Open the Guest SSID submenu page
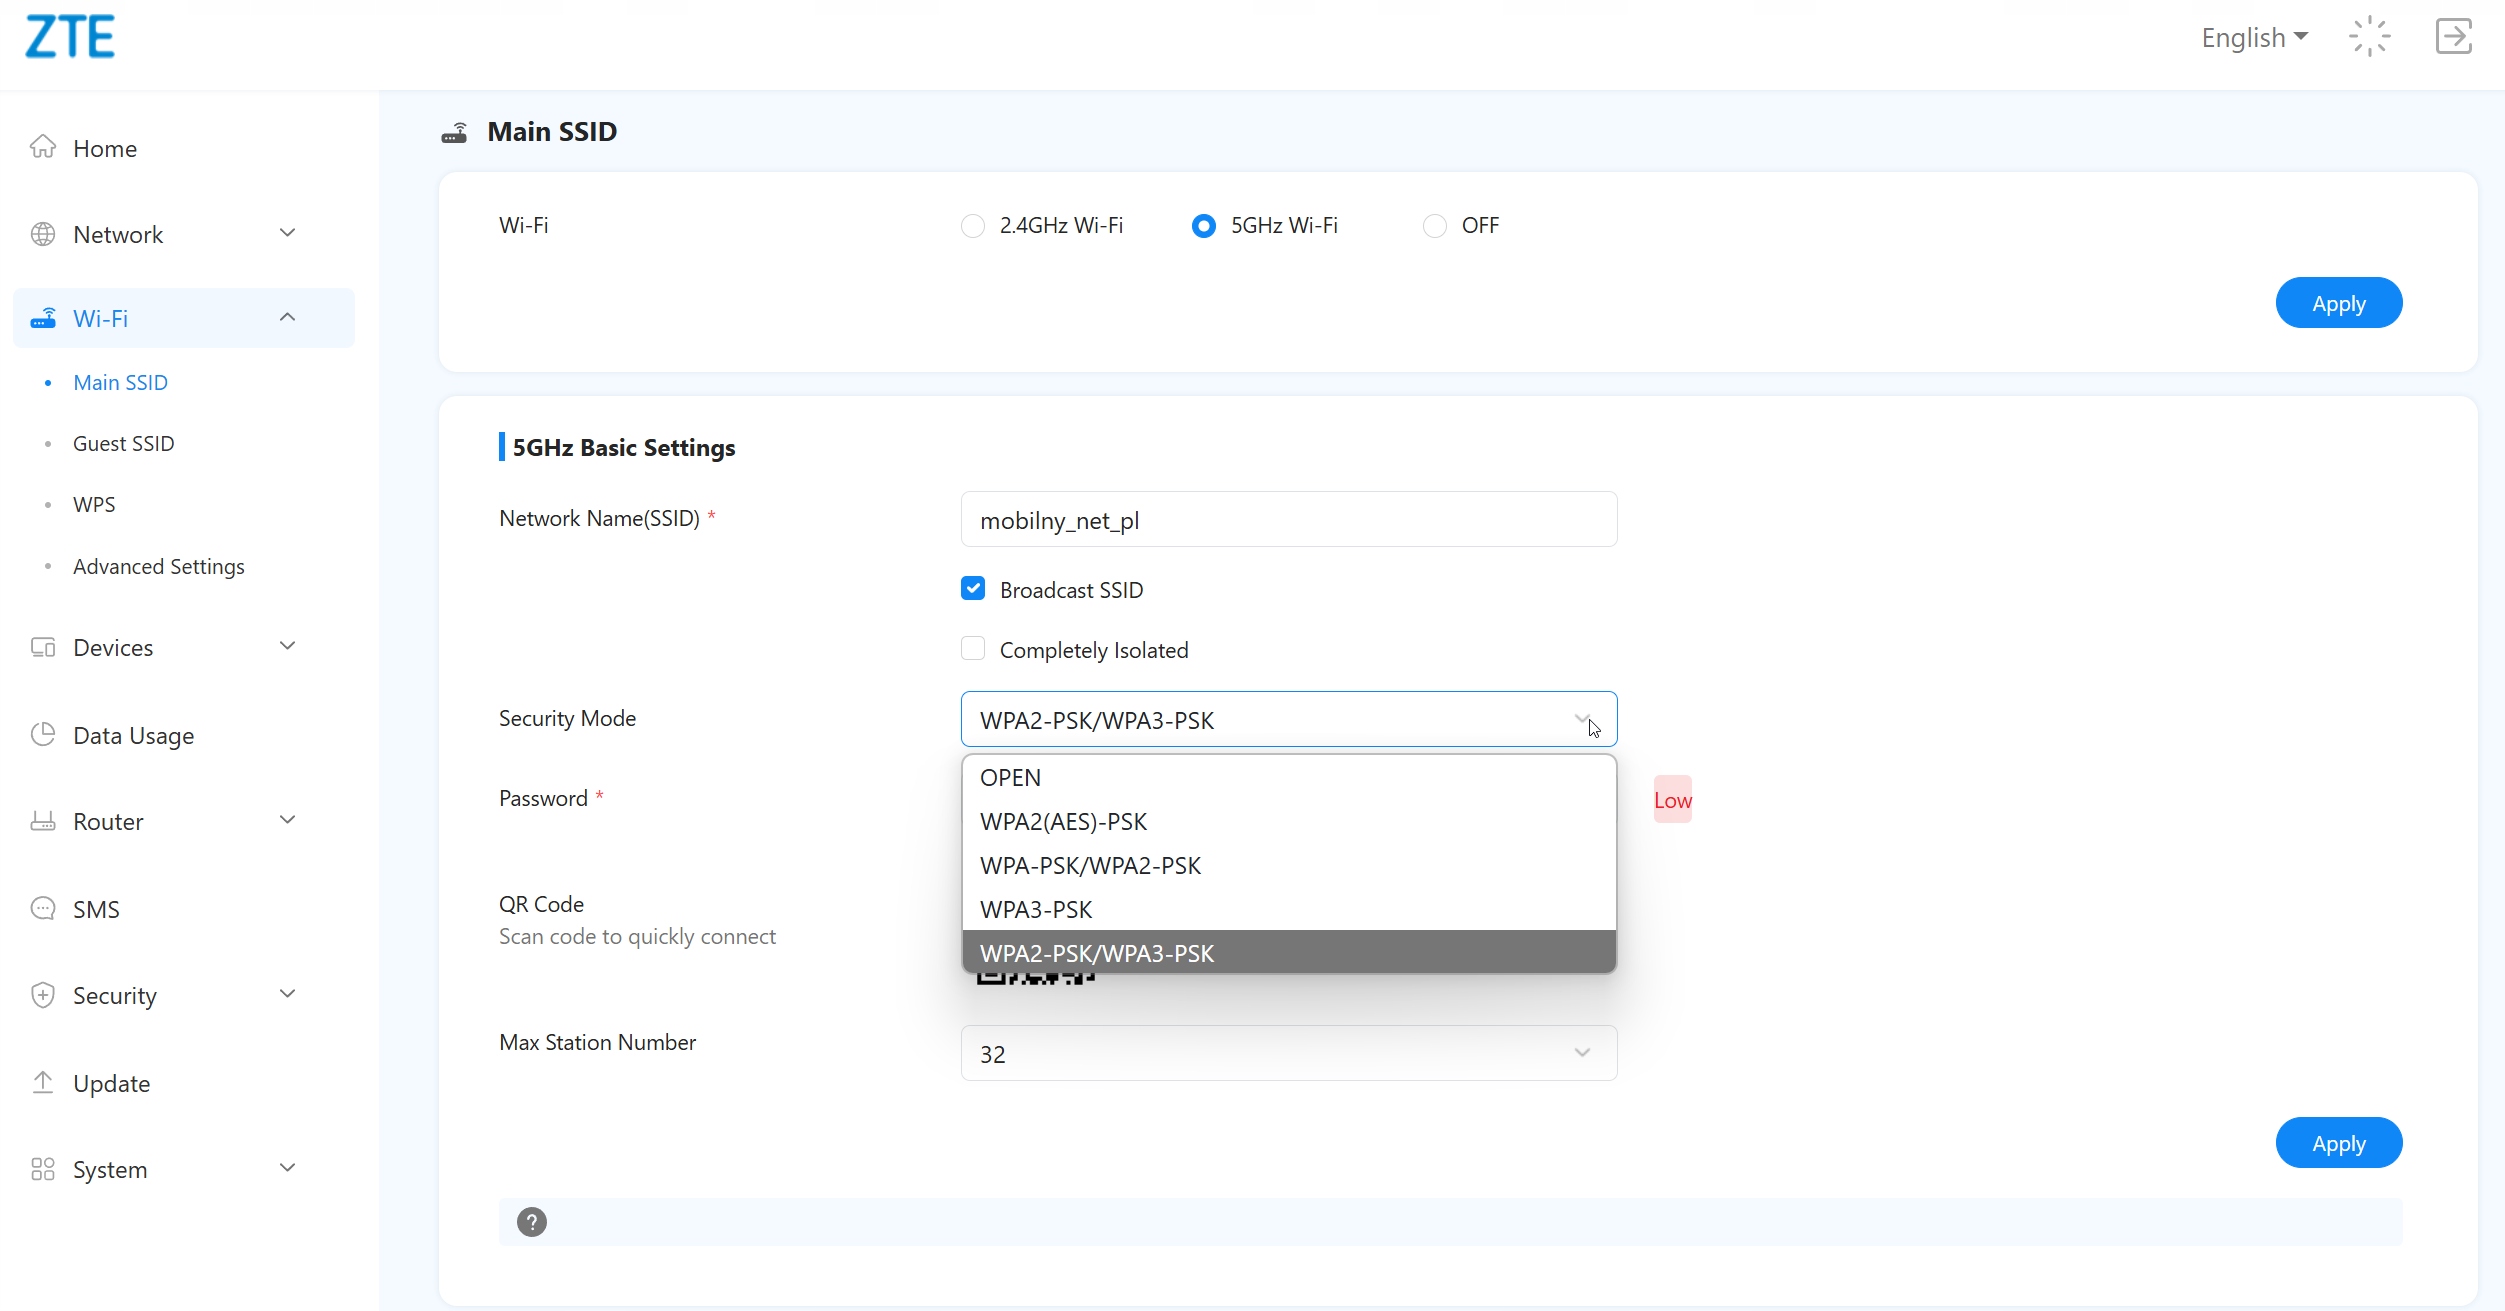 (123, 443)
